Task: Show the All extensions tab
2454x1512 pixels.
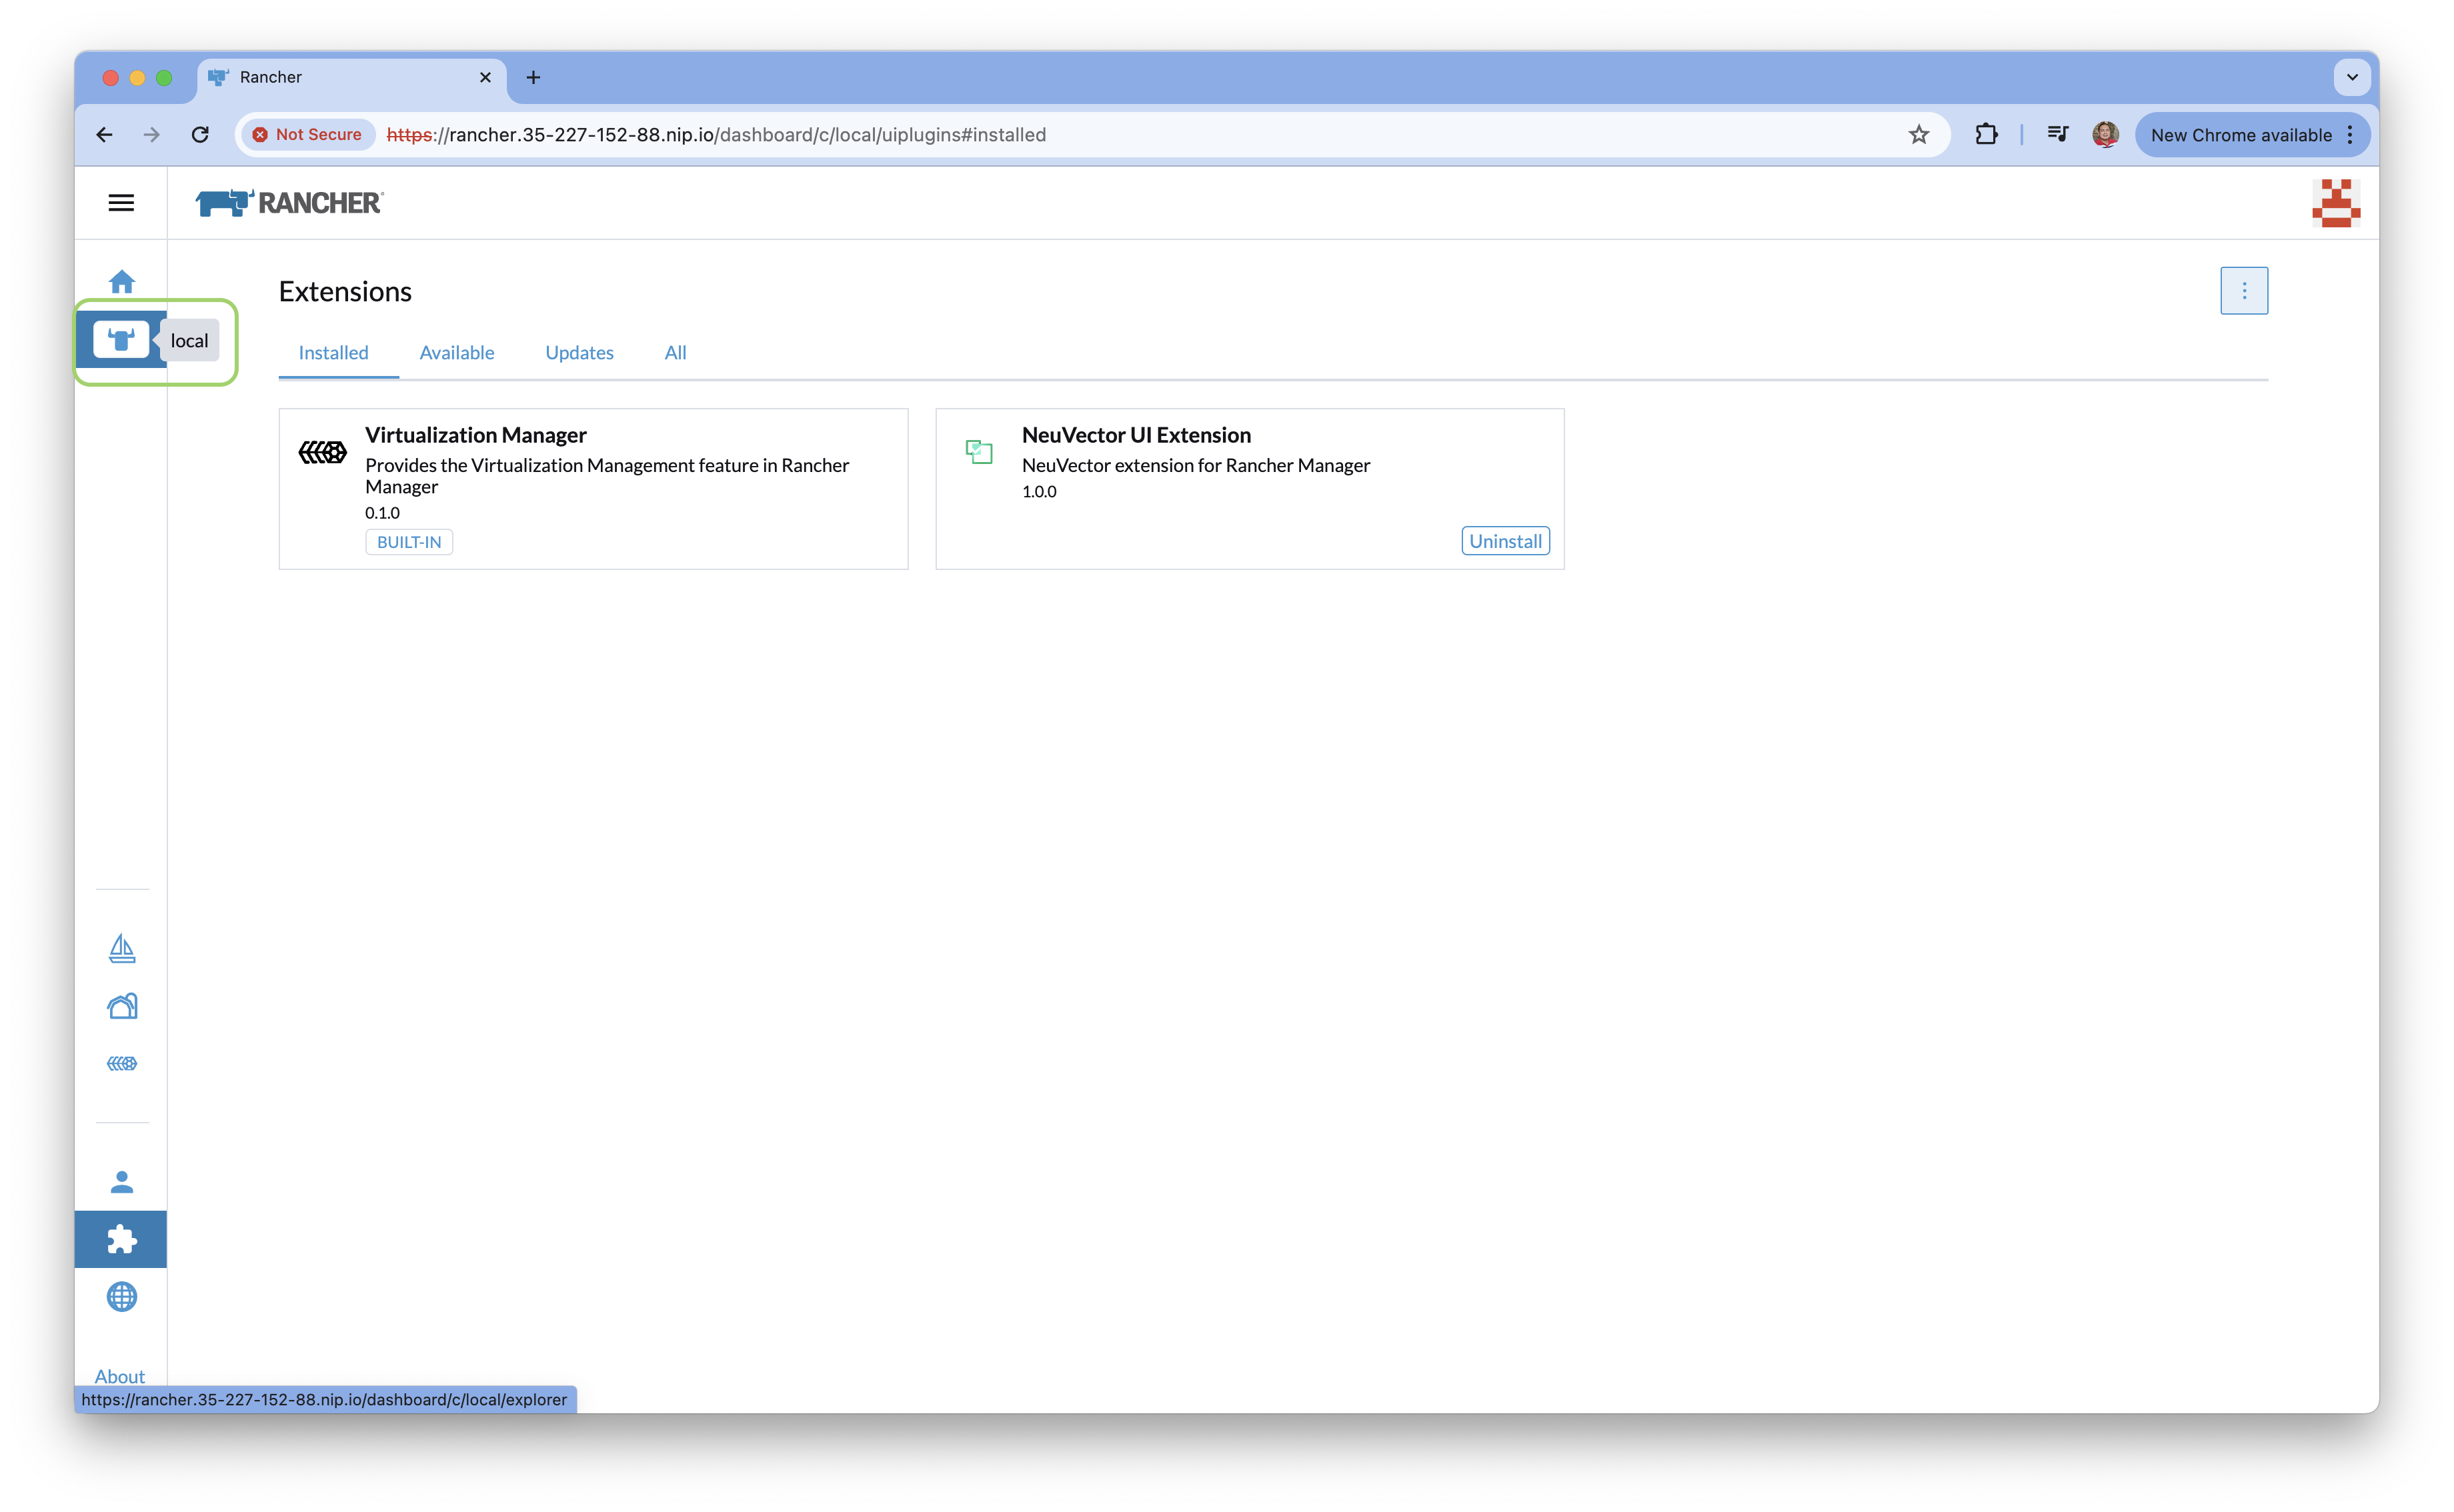Action: click(675, 353)
